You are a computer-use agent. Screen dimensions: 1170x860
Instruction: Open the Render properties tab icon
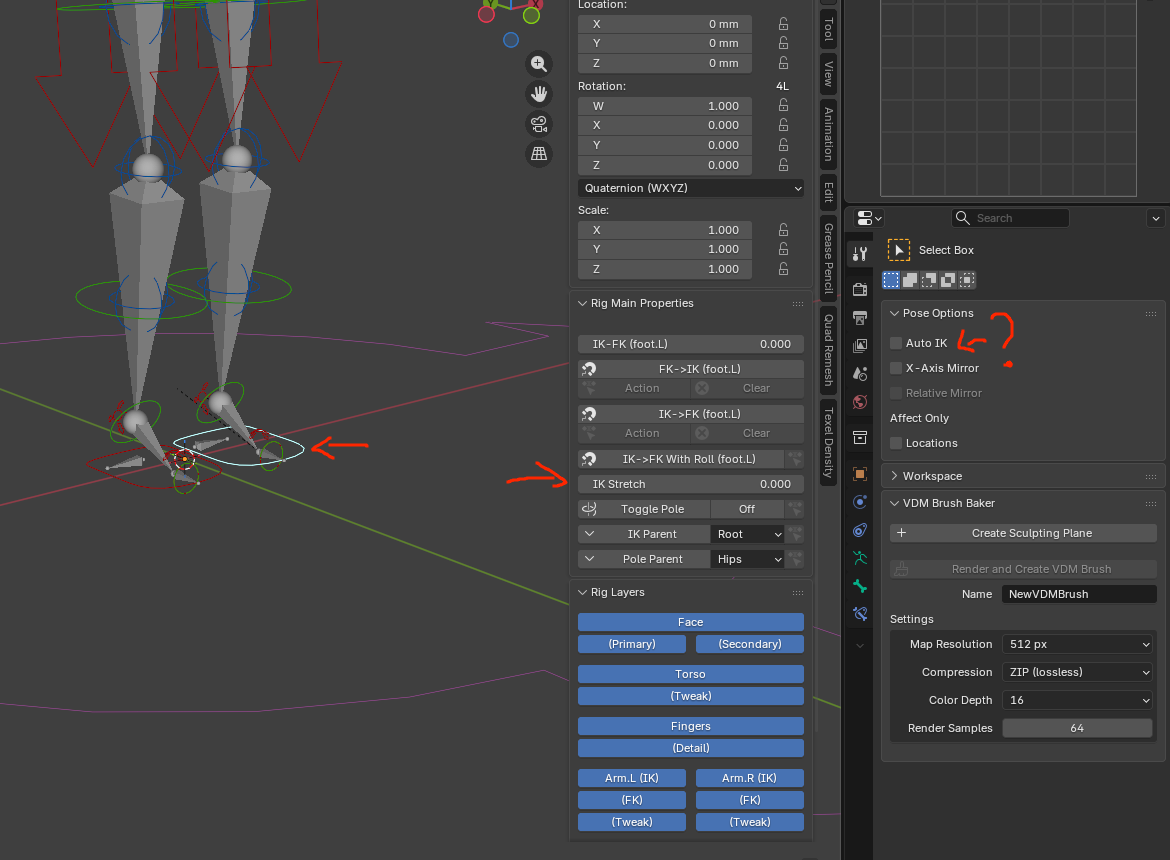(860, 289)
